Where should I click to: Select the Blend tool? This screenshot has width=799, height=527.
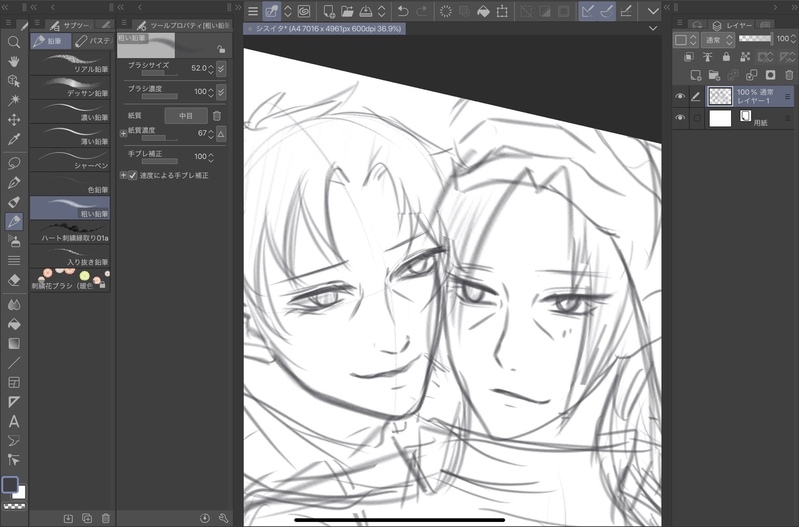[14, 305]
